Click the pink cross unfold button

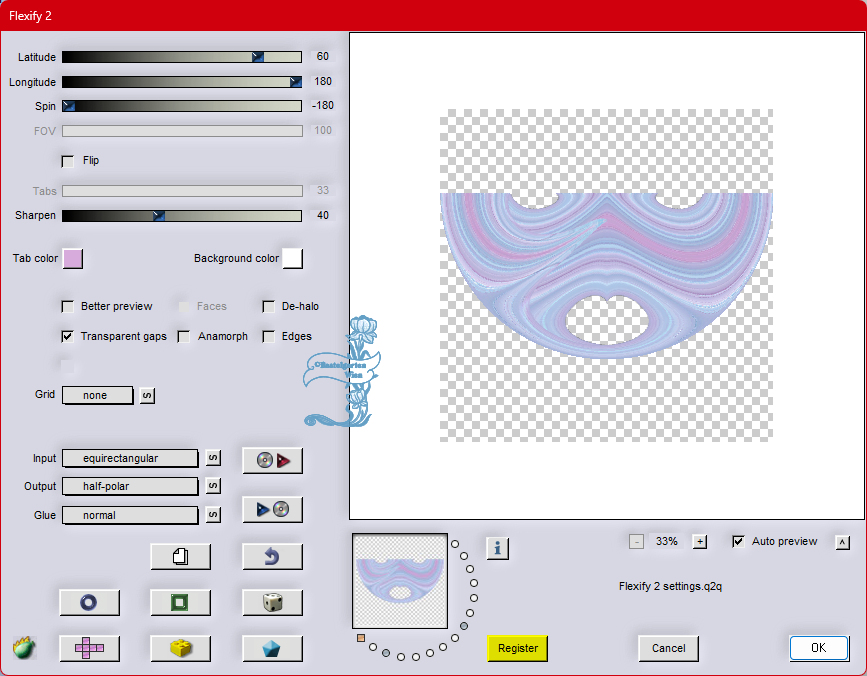pos(90,648)
